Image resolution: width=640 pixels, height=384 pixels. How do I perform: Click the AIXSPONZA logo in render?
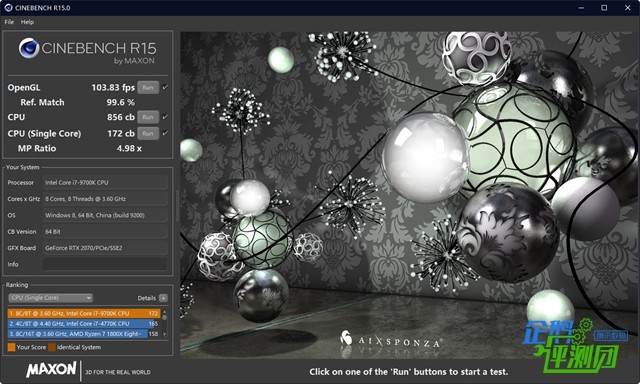(x=390, y=340)
